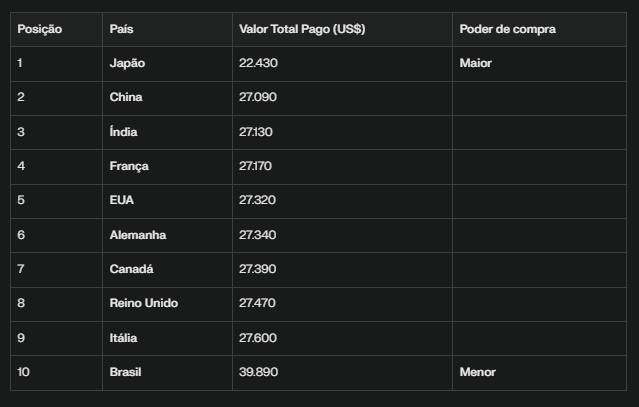Click the "Menor" purchasing power cell
This screenshot has height=407, width=639.
478,372
